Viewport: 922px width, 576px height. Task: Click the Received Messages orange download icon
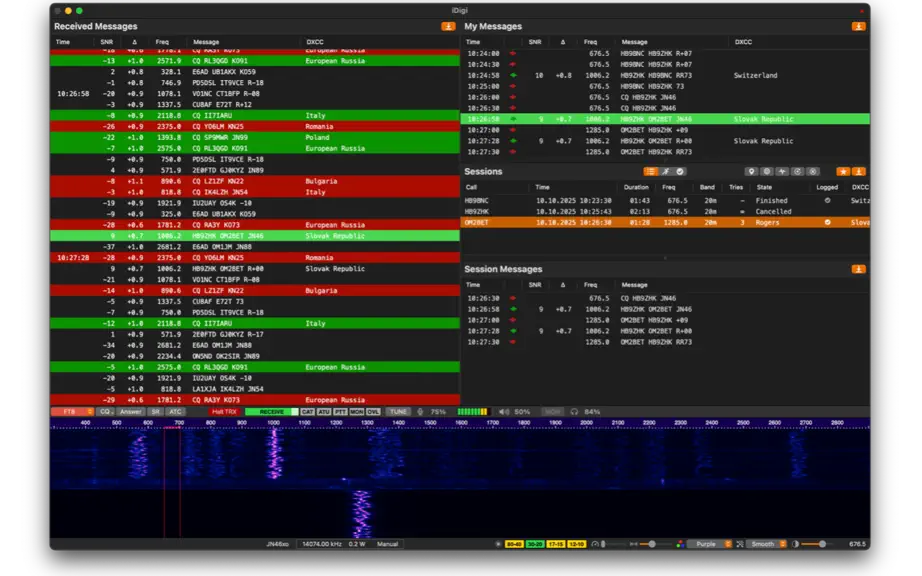(x=448, y=26)
